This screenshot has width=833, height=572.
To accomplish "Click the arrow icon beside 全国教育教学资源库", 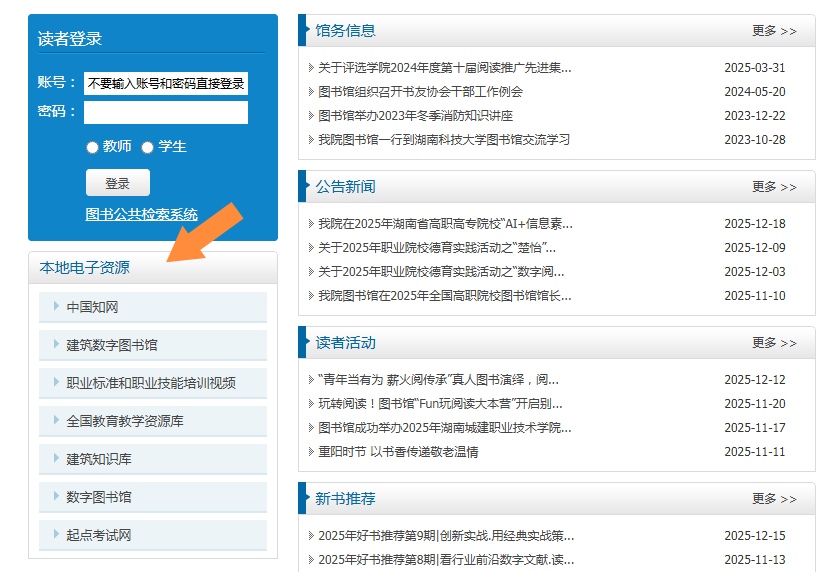I will [x=56, y=421].
